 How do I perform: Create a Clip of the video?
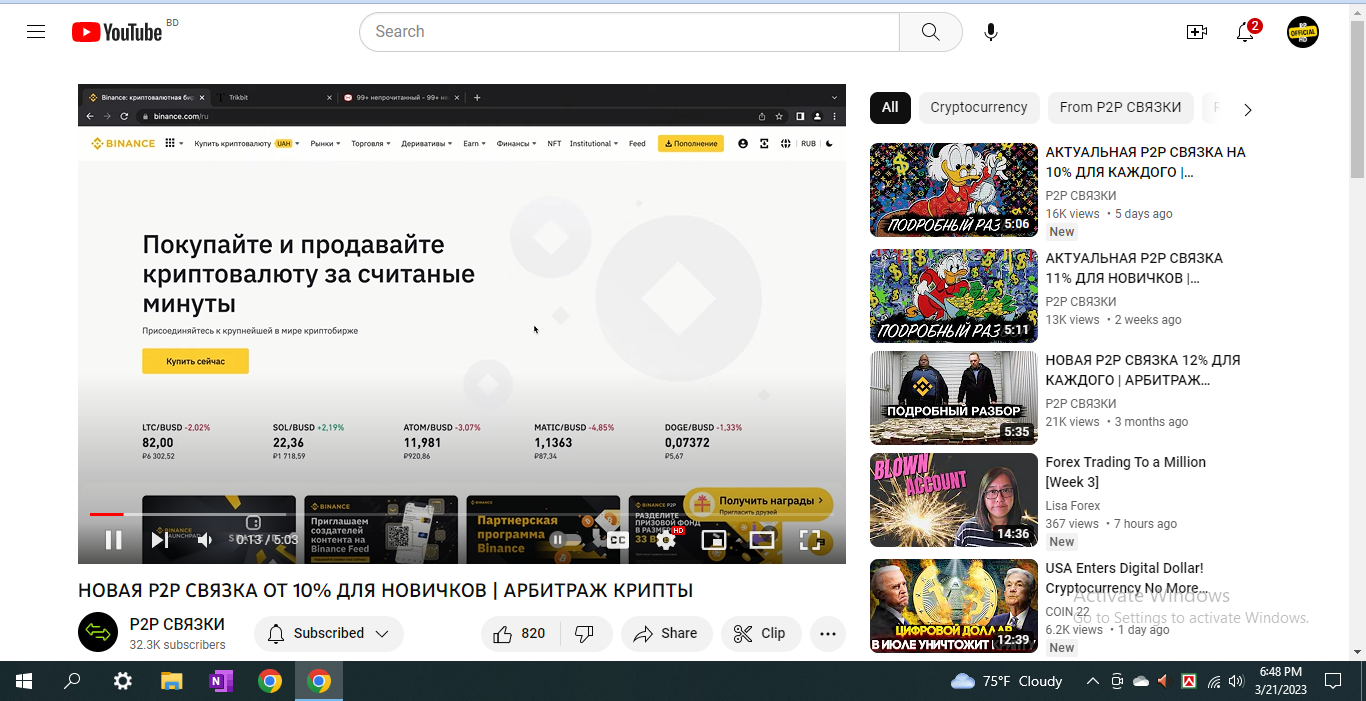coord(761,633)
